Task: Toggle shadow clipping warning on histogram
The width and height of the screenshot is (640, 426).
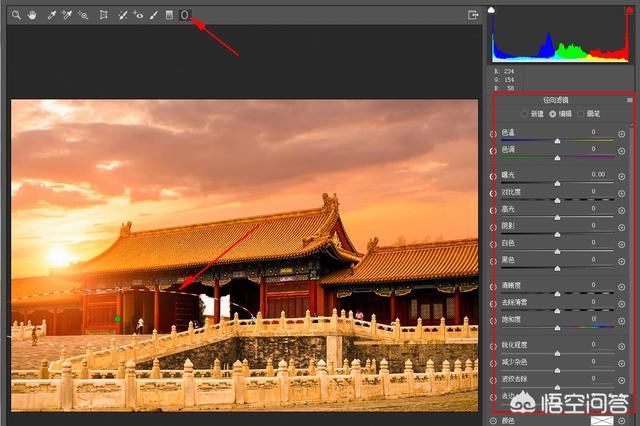Action: pos(491,10)
